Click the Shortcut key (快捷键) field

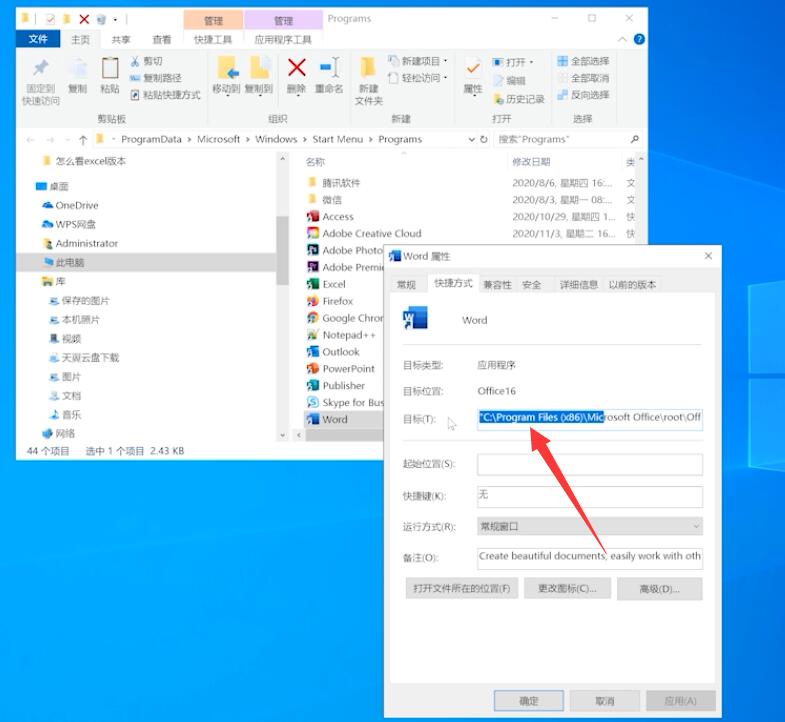(x=590, y=496)
